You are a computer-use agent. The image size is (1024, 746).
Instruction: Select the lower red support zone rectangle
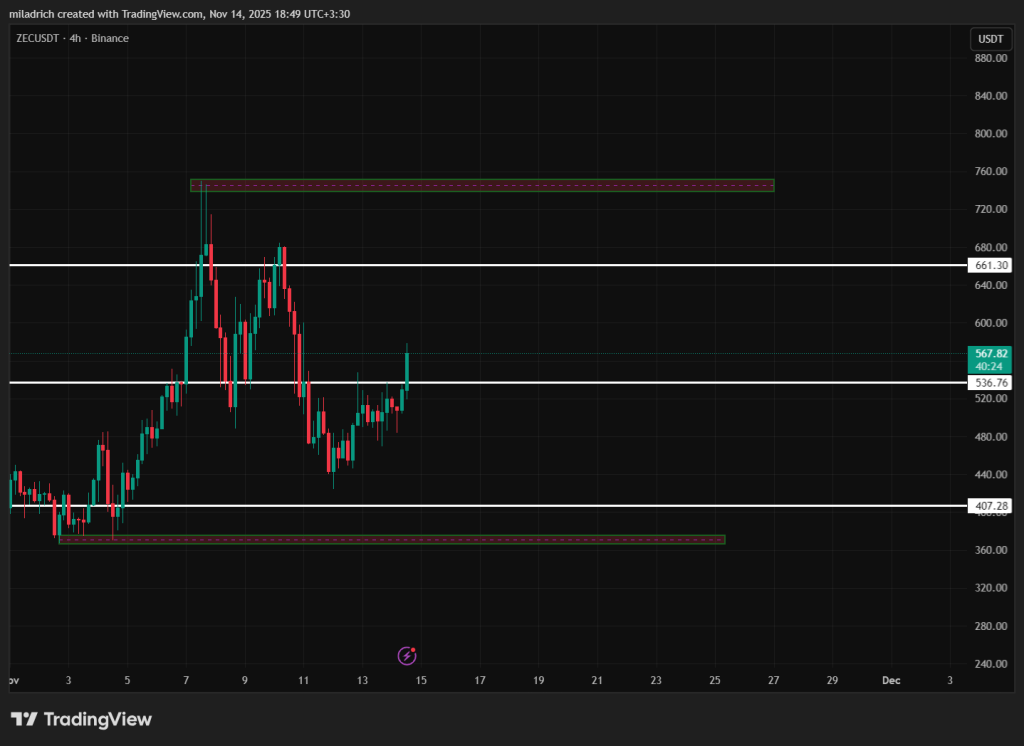(392, 540)
